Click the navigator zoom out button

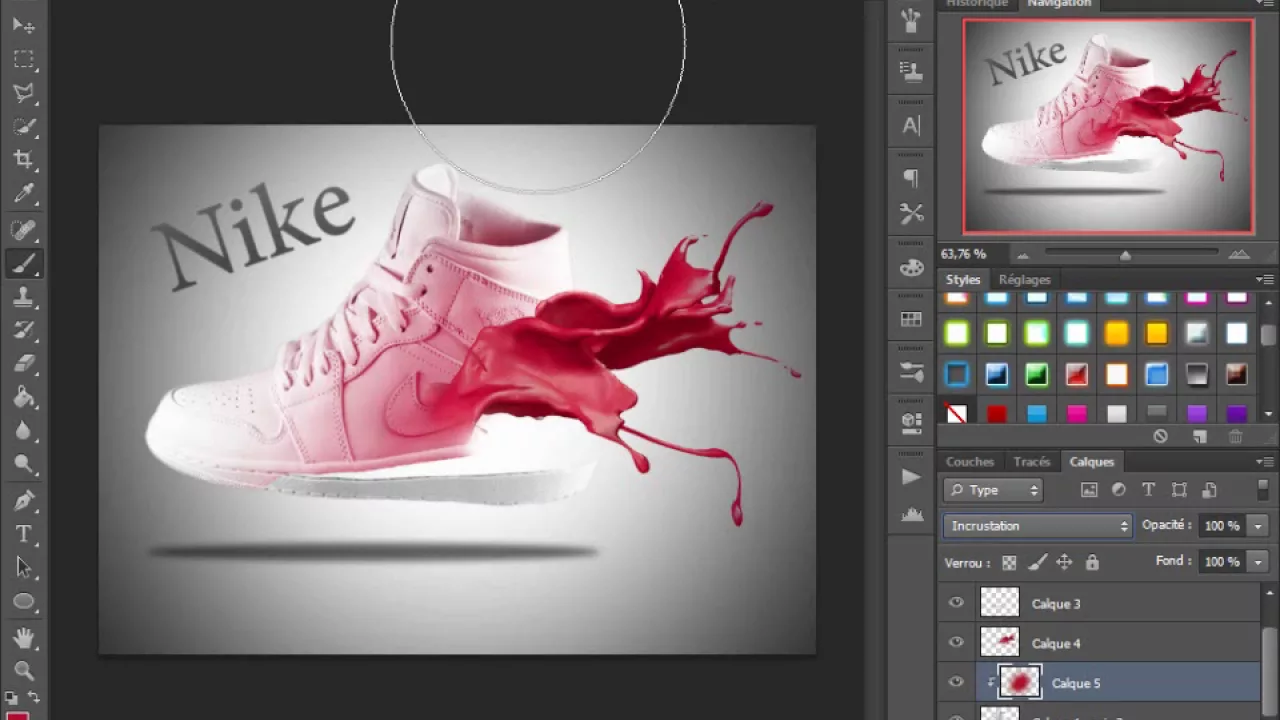pos(1022,255)
